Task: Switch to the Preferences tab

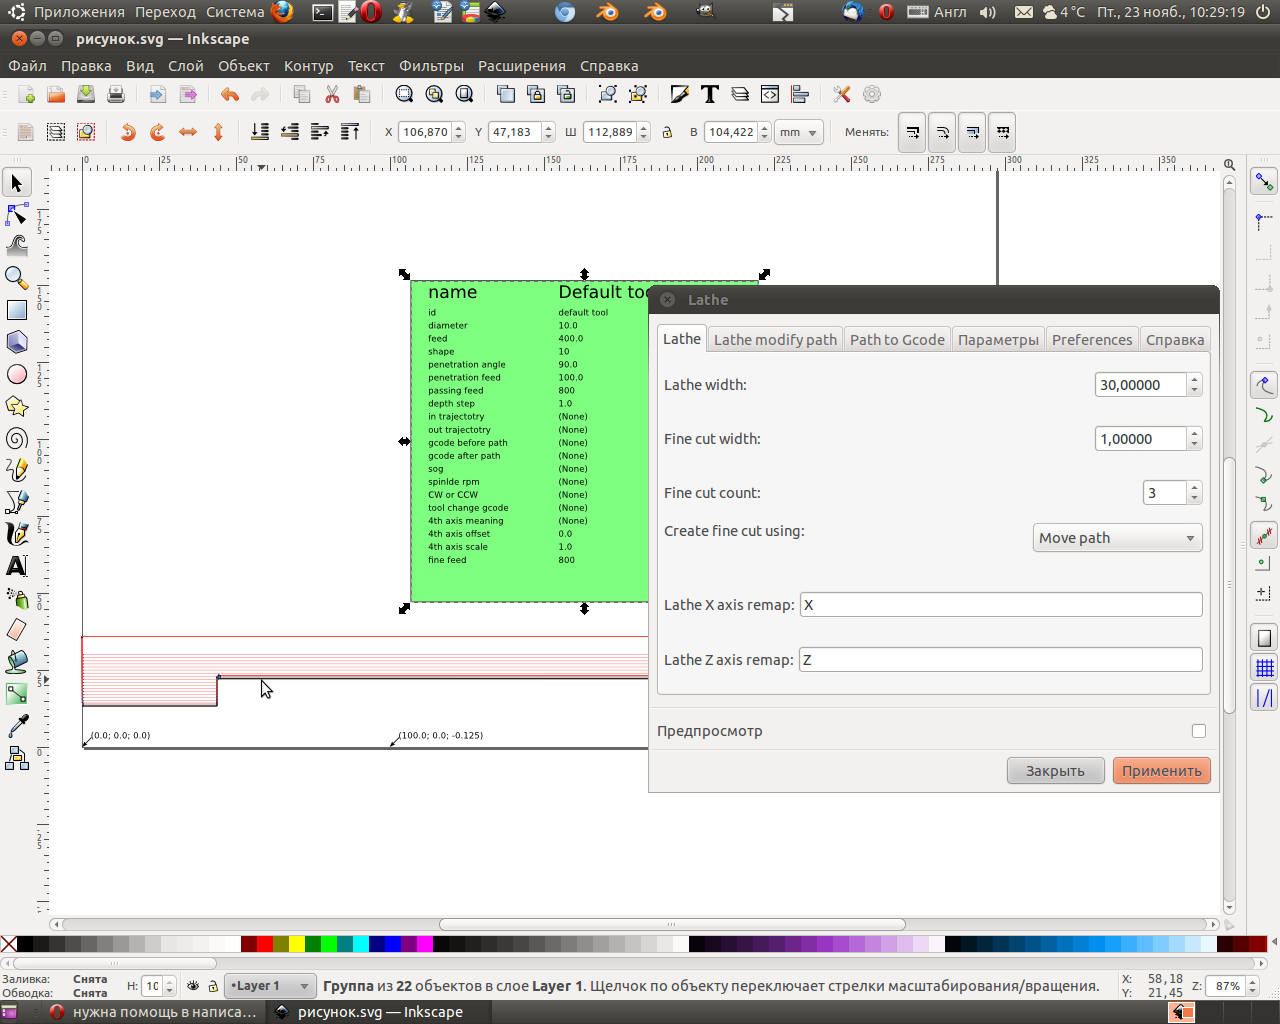Action: 1092,340
